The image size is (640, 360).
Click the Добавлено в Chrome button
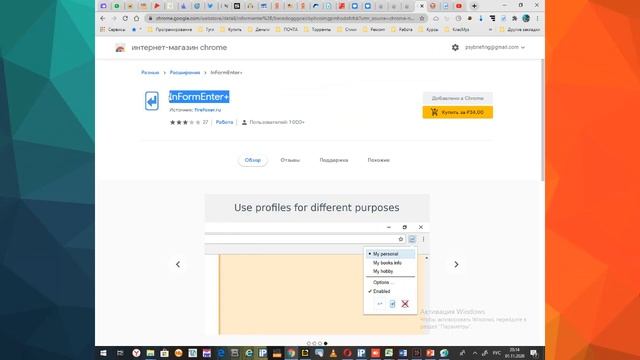click(458, 98)
